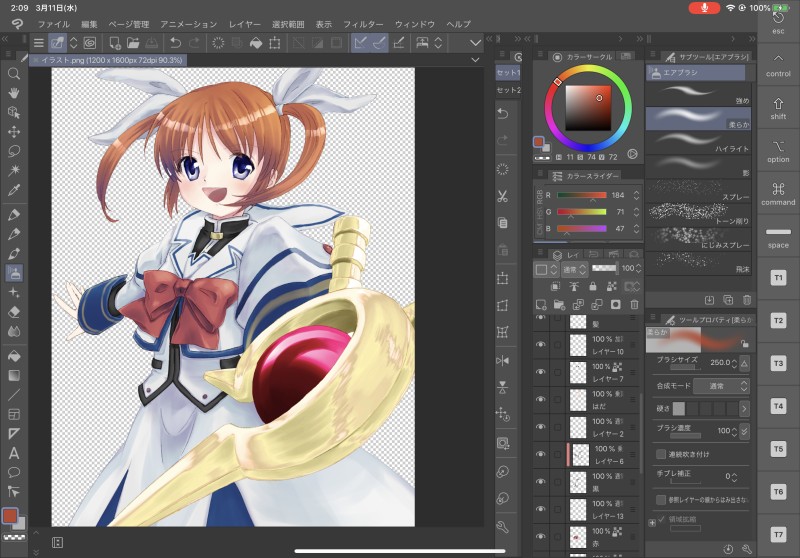Select the スプレー airbrush sub tool
Viewport: 800px width, 558px height.
point(698,190)
